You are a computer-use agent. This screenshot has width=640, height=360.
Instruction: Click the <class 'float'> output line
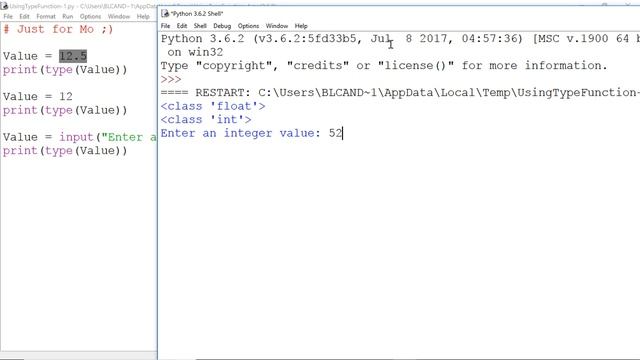(213, 106)
